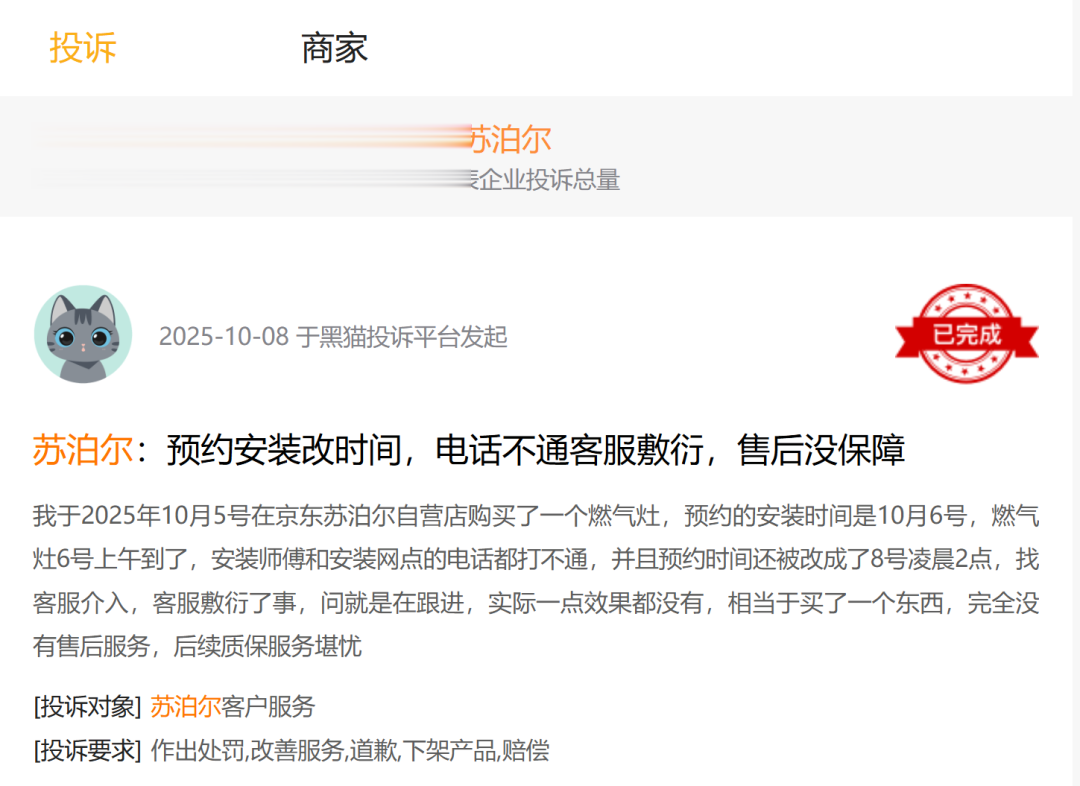
Task: Open the orange 苏泊尔 link in complaint title
Action: (83, 451)
